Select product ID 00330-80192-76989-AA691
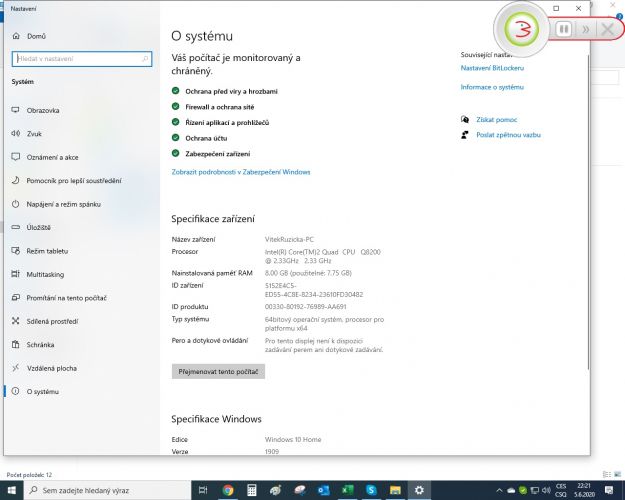625x500 pixels. tap(306, 307)
